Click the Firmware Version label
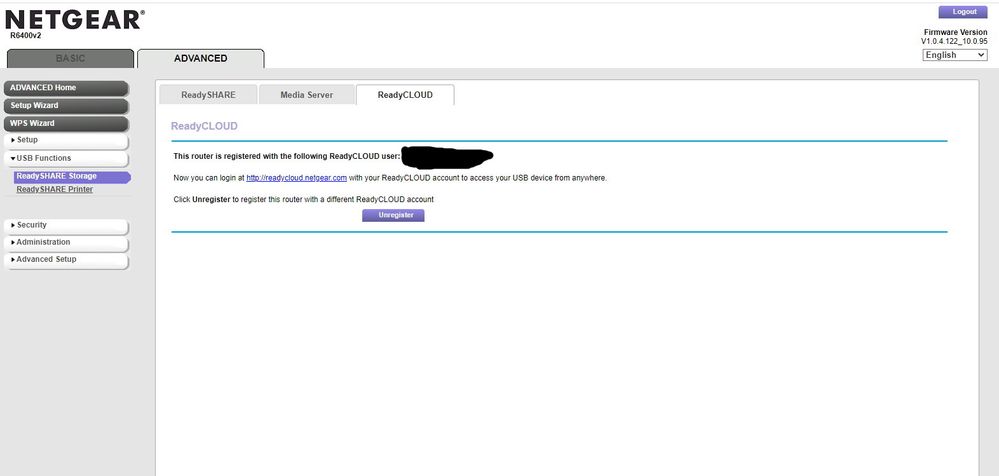The width and height of the screenshot is (999, 476). click(955, 32)
